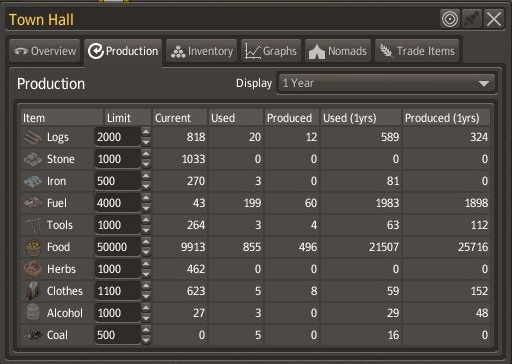Click the Food limit field showing 50000
512x364 pixels.
click(x=118, y=247)
